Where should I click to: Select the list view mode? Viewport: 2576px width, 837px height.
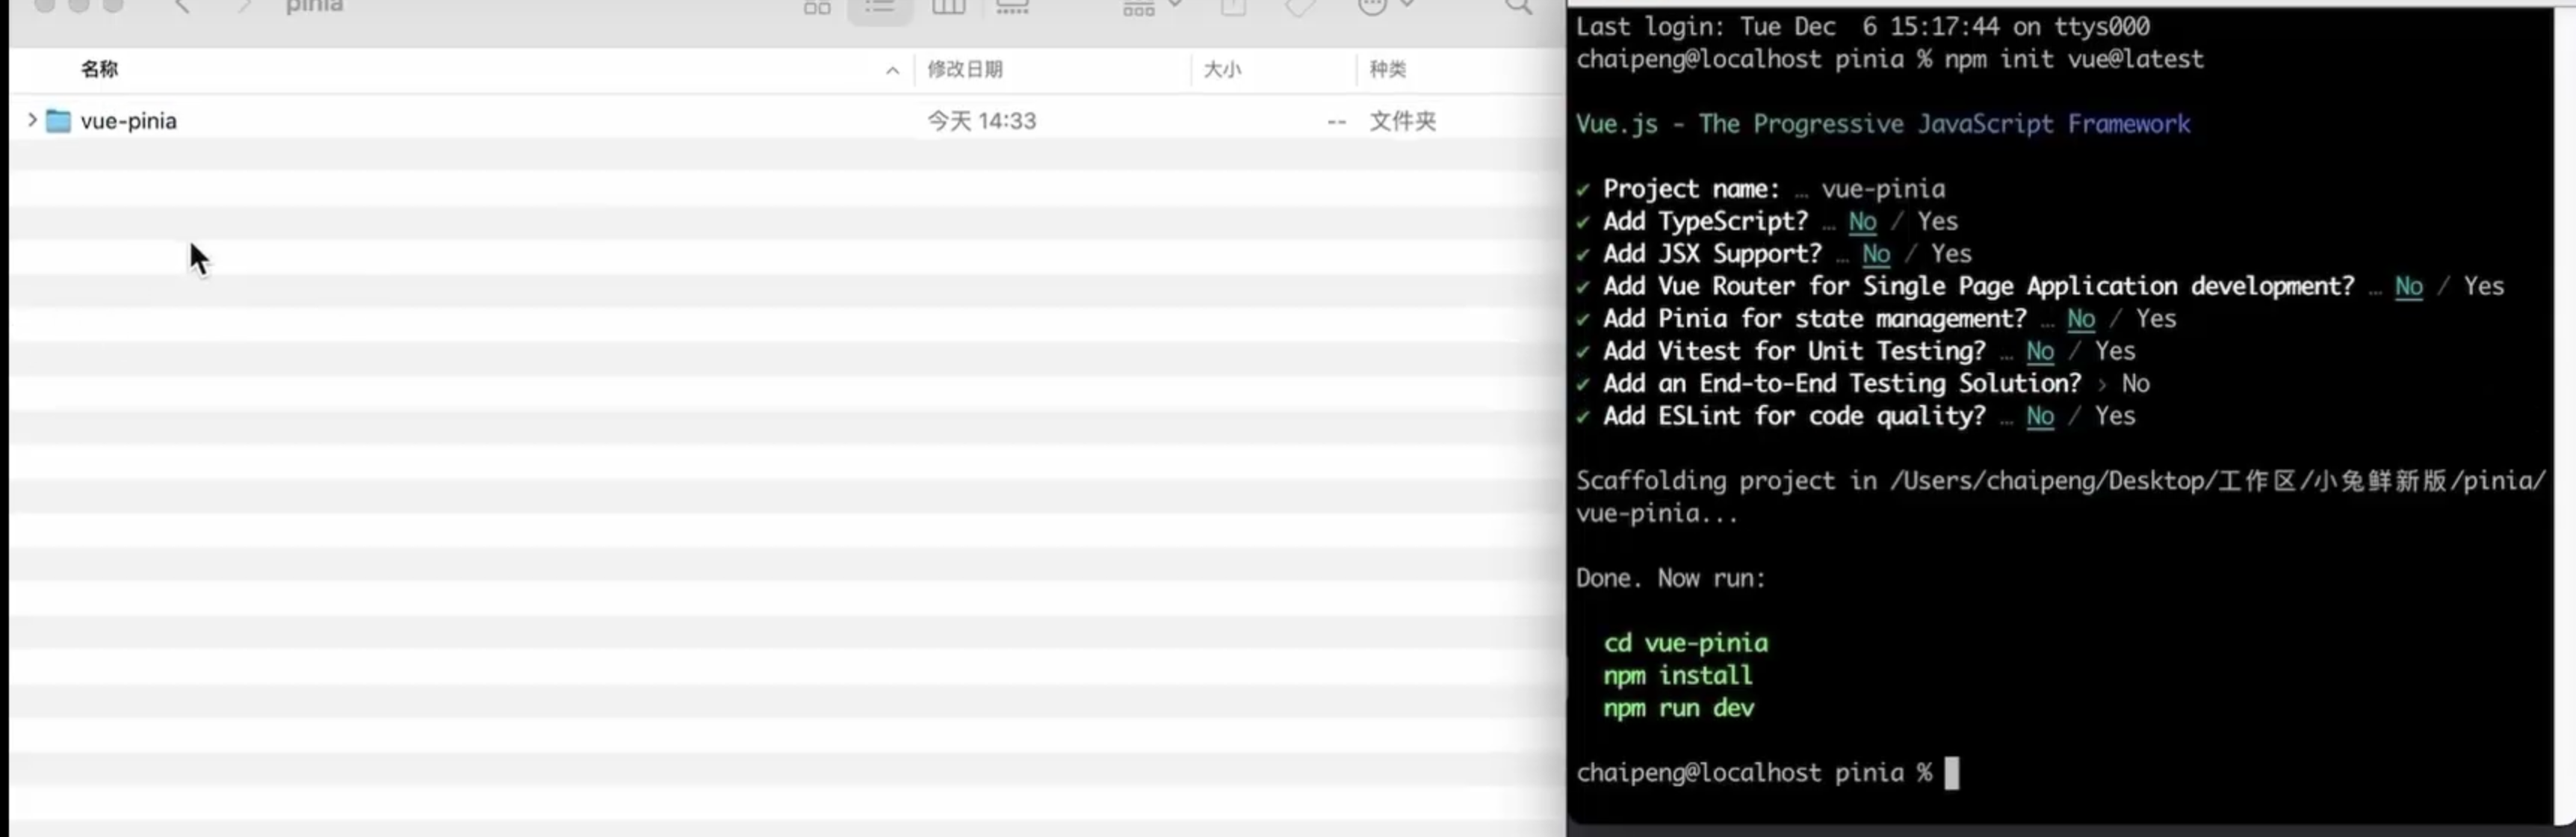(x=880, y=7)
